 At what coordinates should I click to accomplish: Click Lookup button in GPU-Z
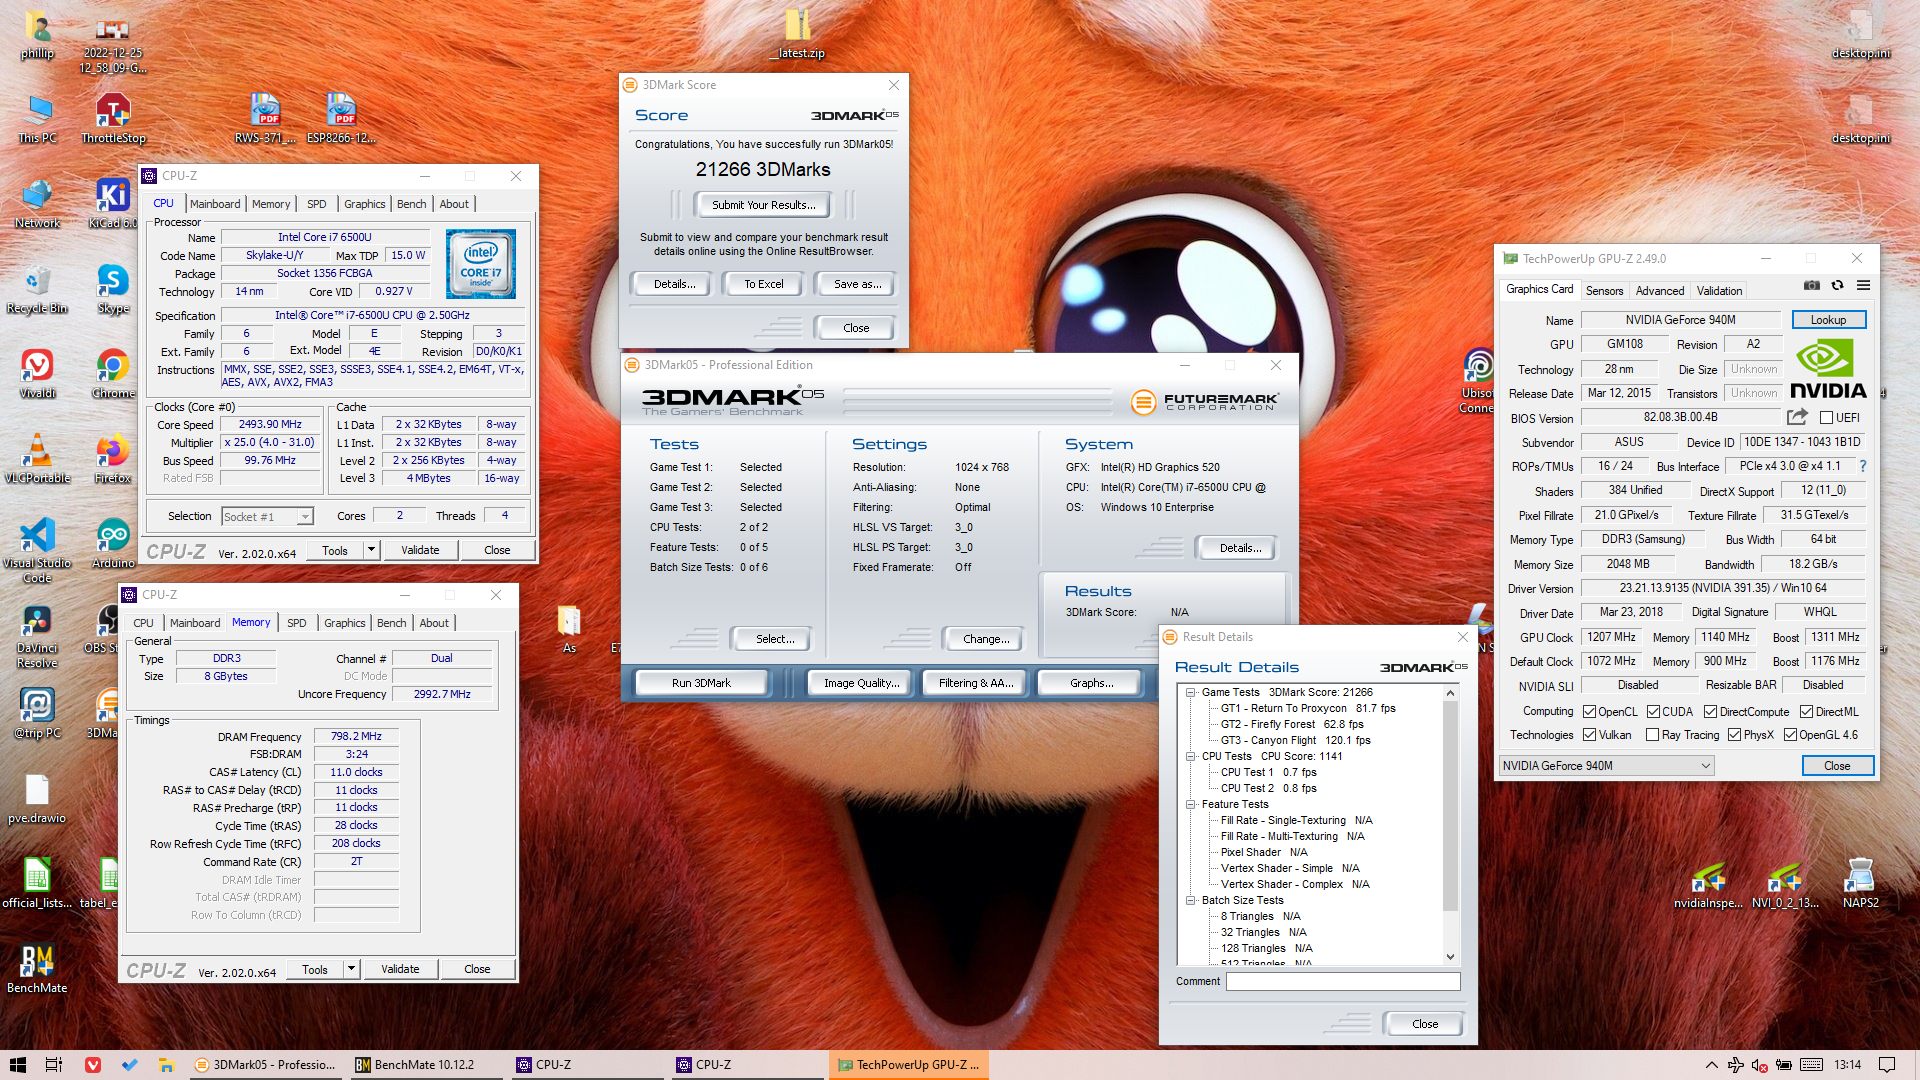click(1828, 319)
